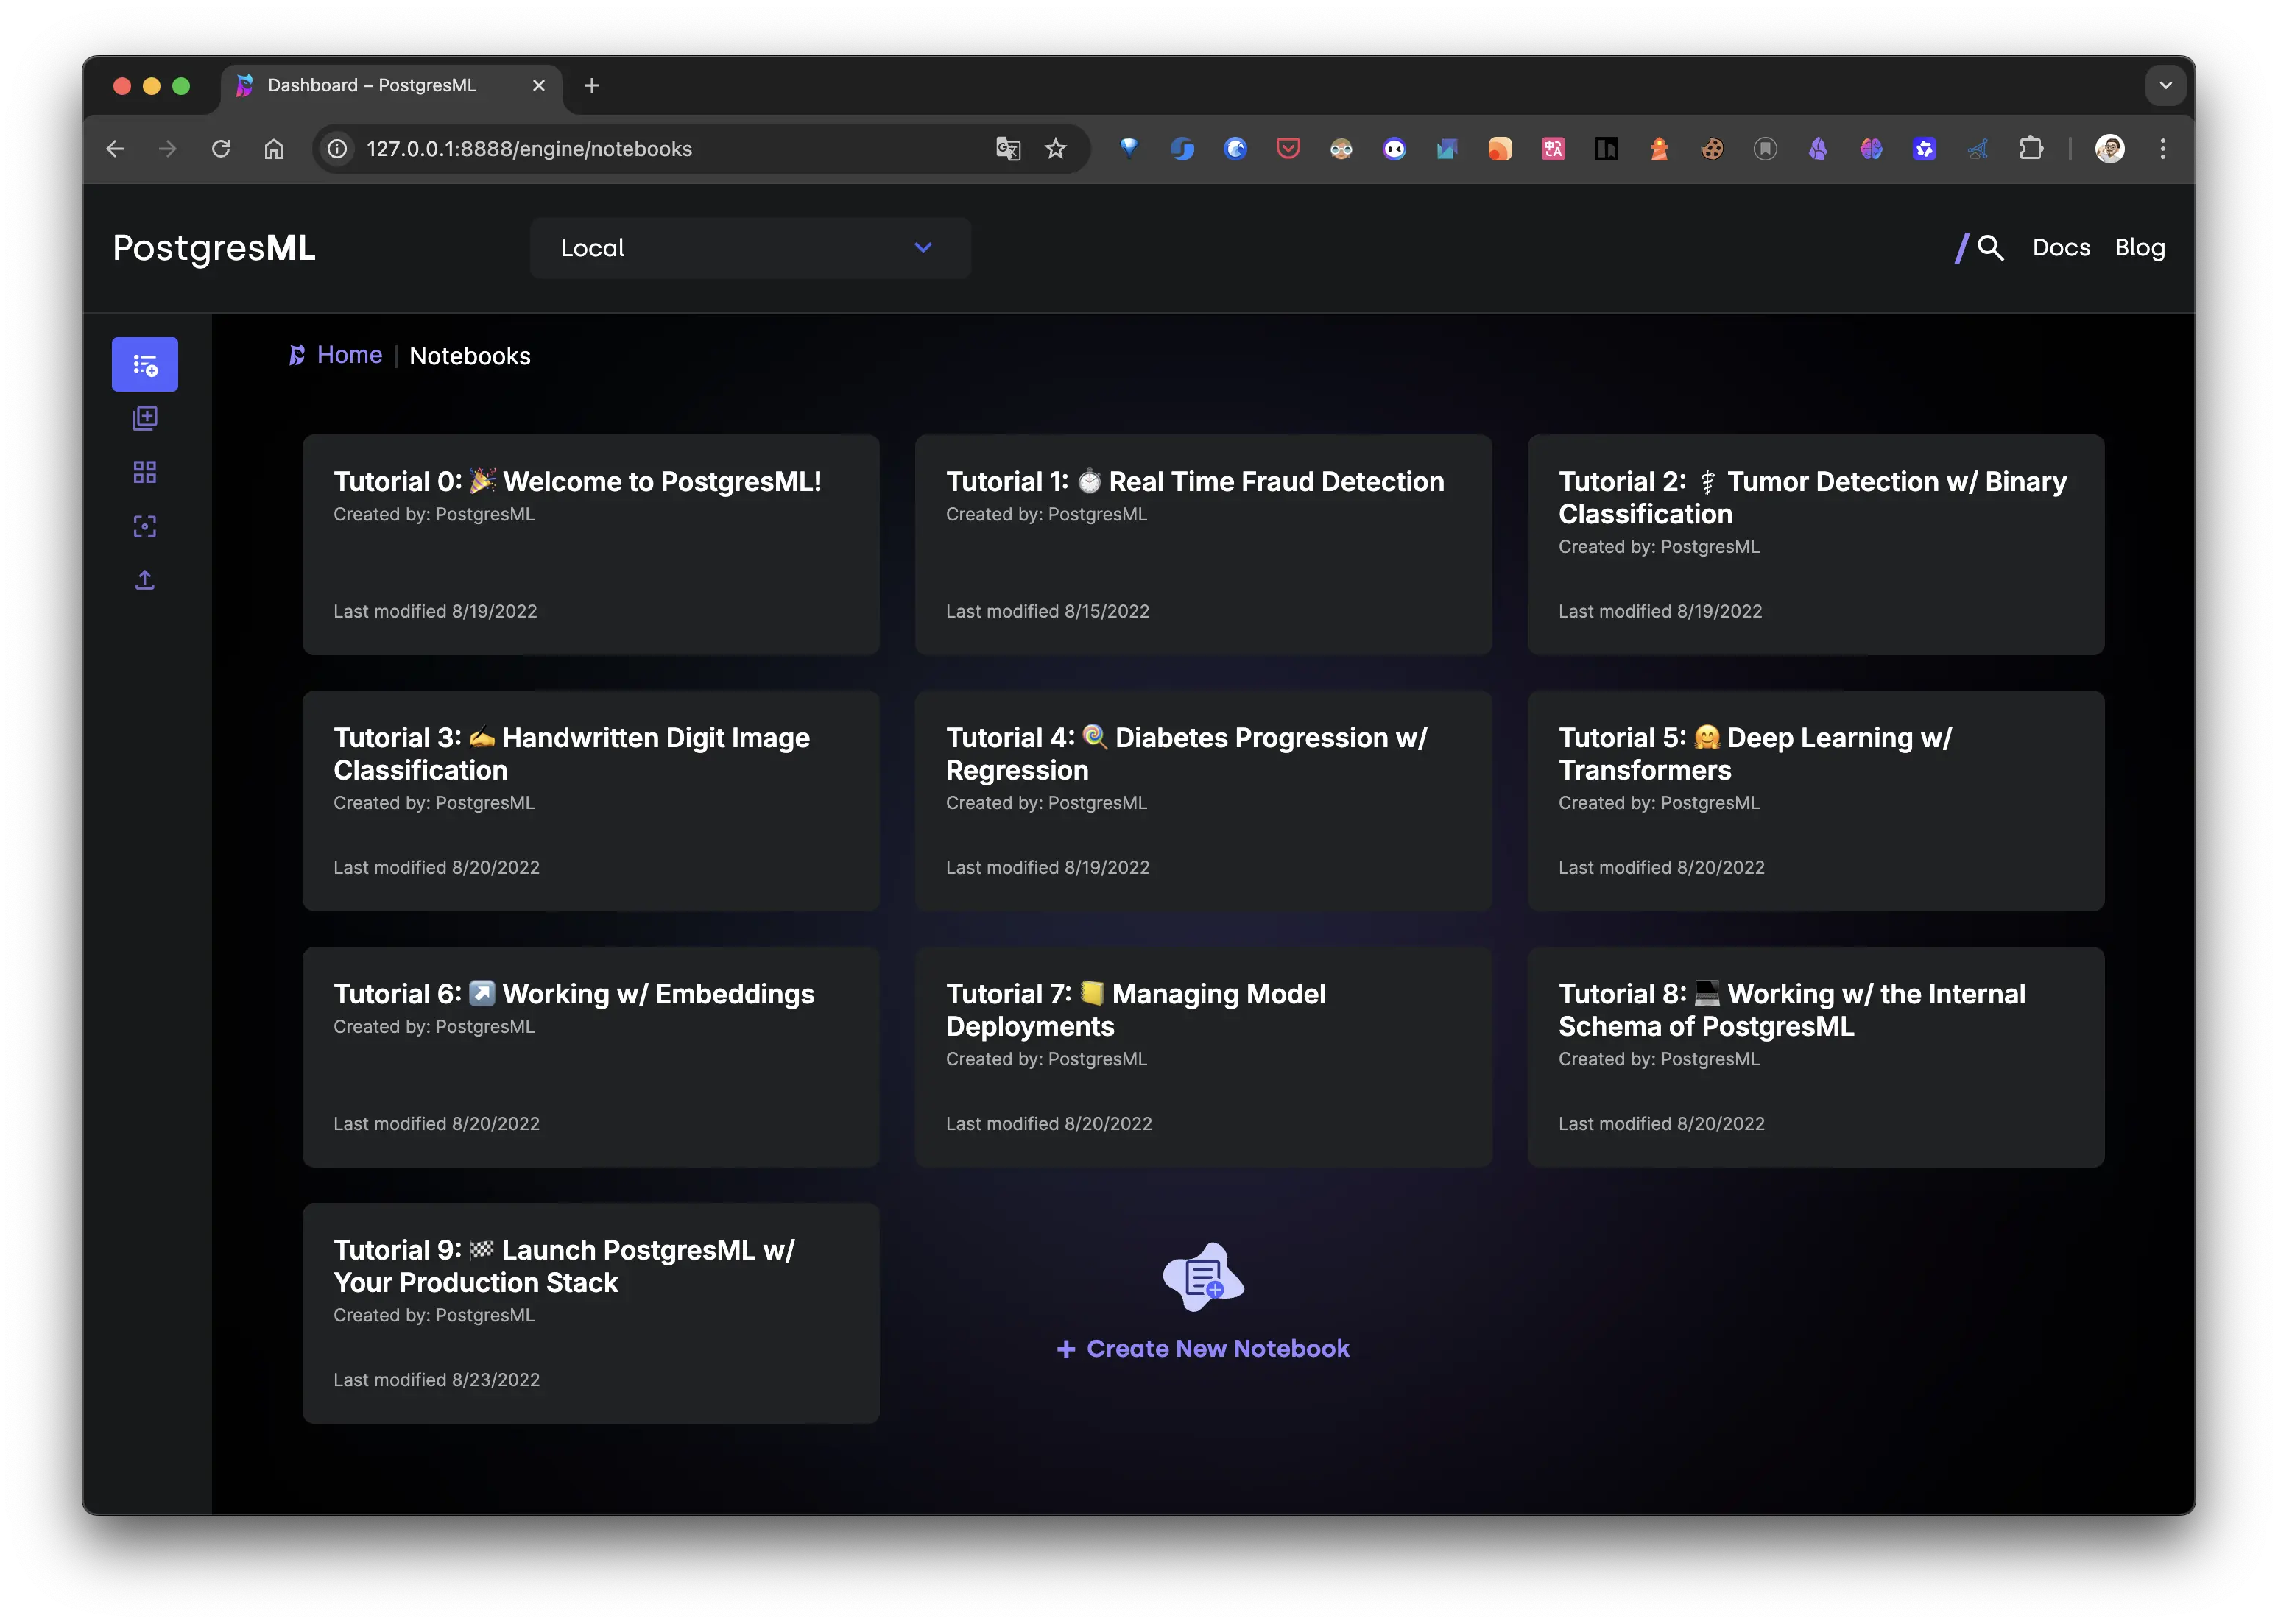Viewport: 2278px width, 1624px height.
Task: Click the Upload Data sidebar icon
Action: (x=145, y=580)
